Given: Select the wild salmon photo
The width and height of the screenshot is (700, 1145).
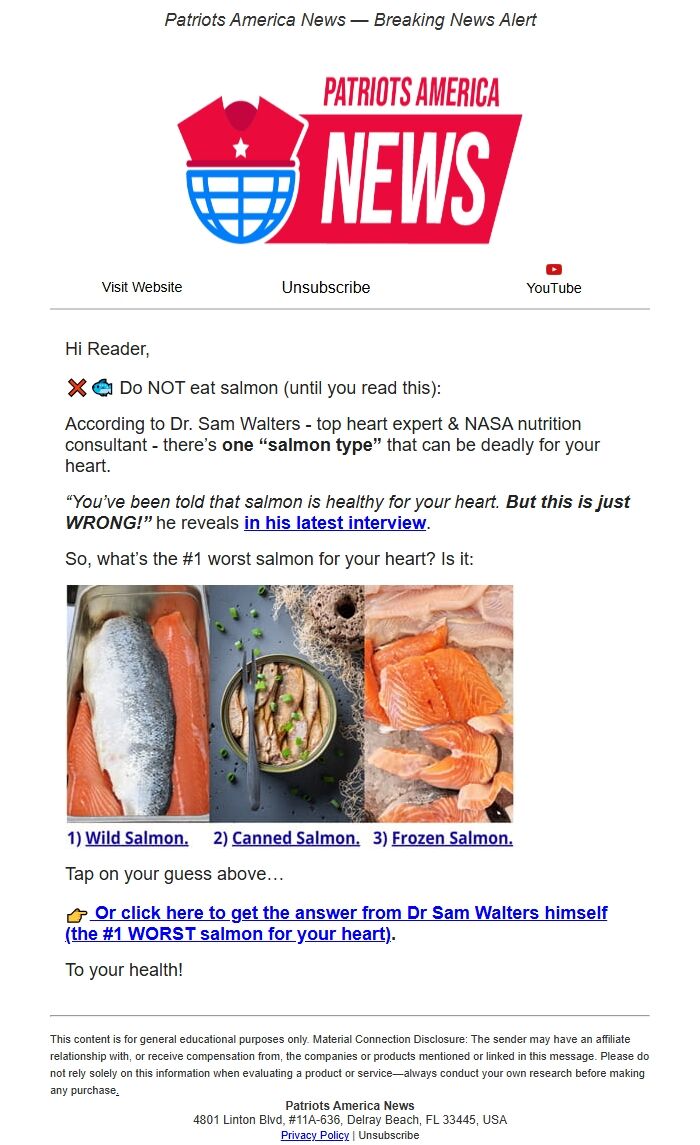Looking at the screenshot, I should 138,703.
